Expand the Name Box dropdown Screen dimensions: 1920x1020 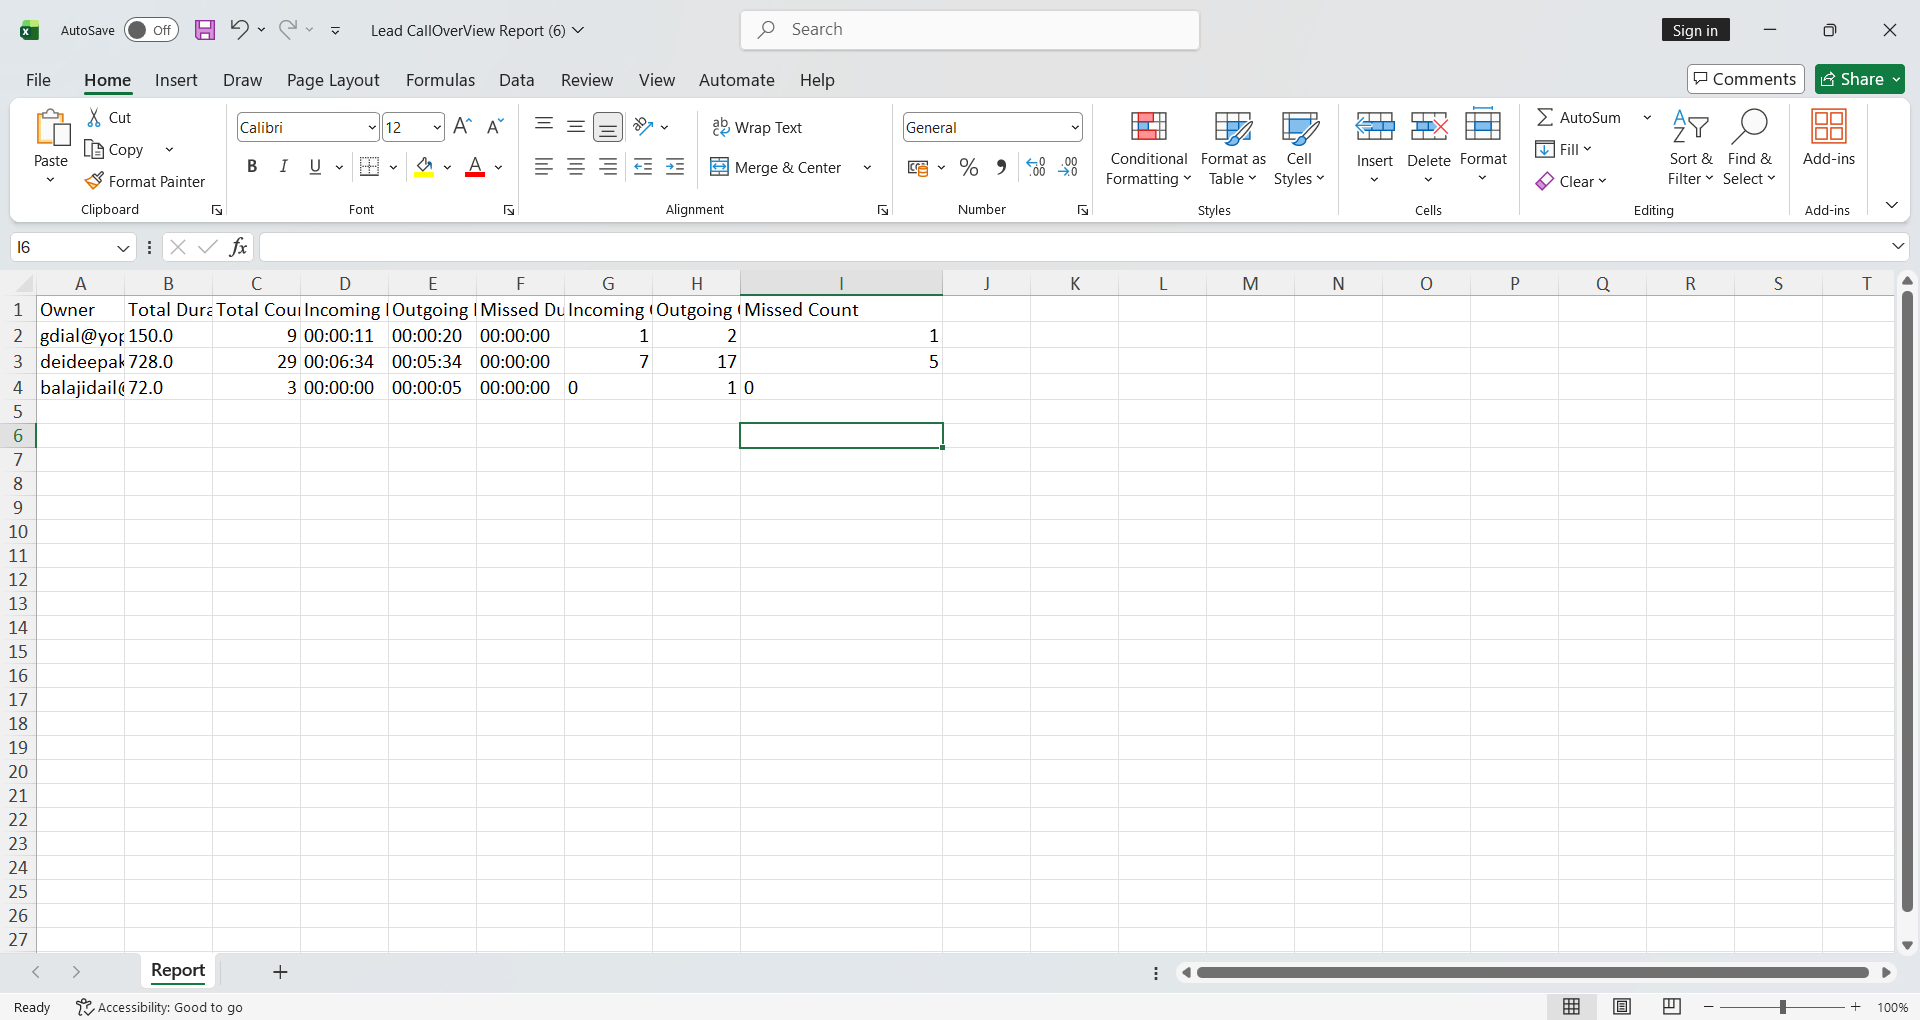coord(123,247)
